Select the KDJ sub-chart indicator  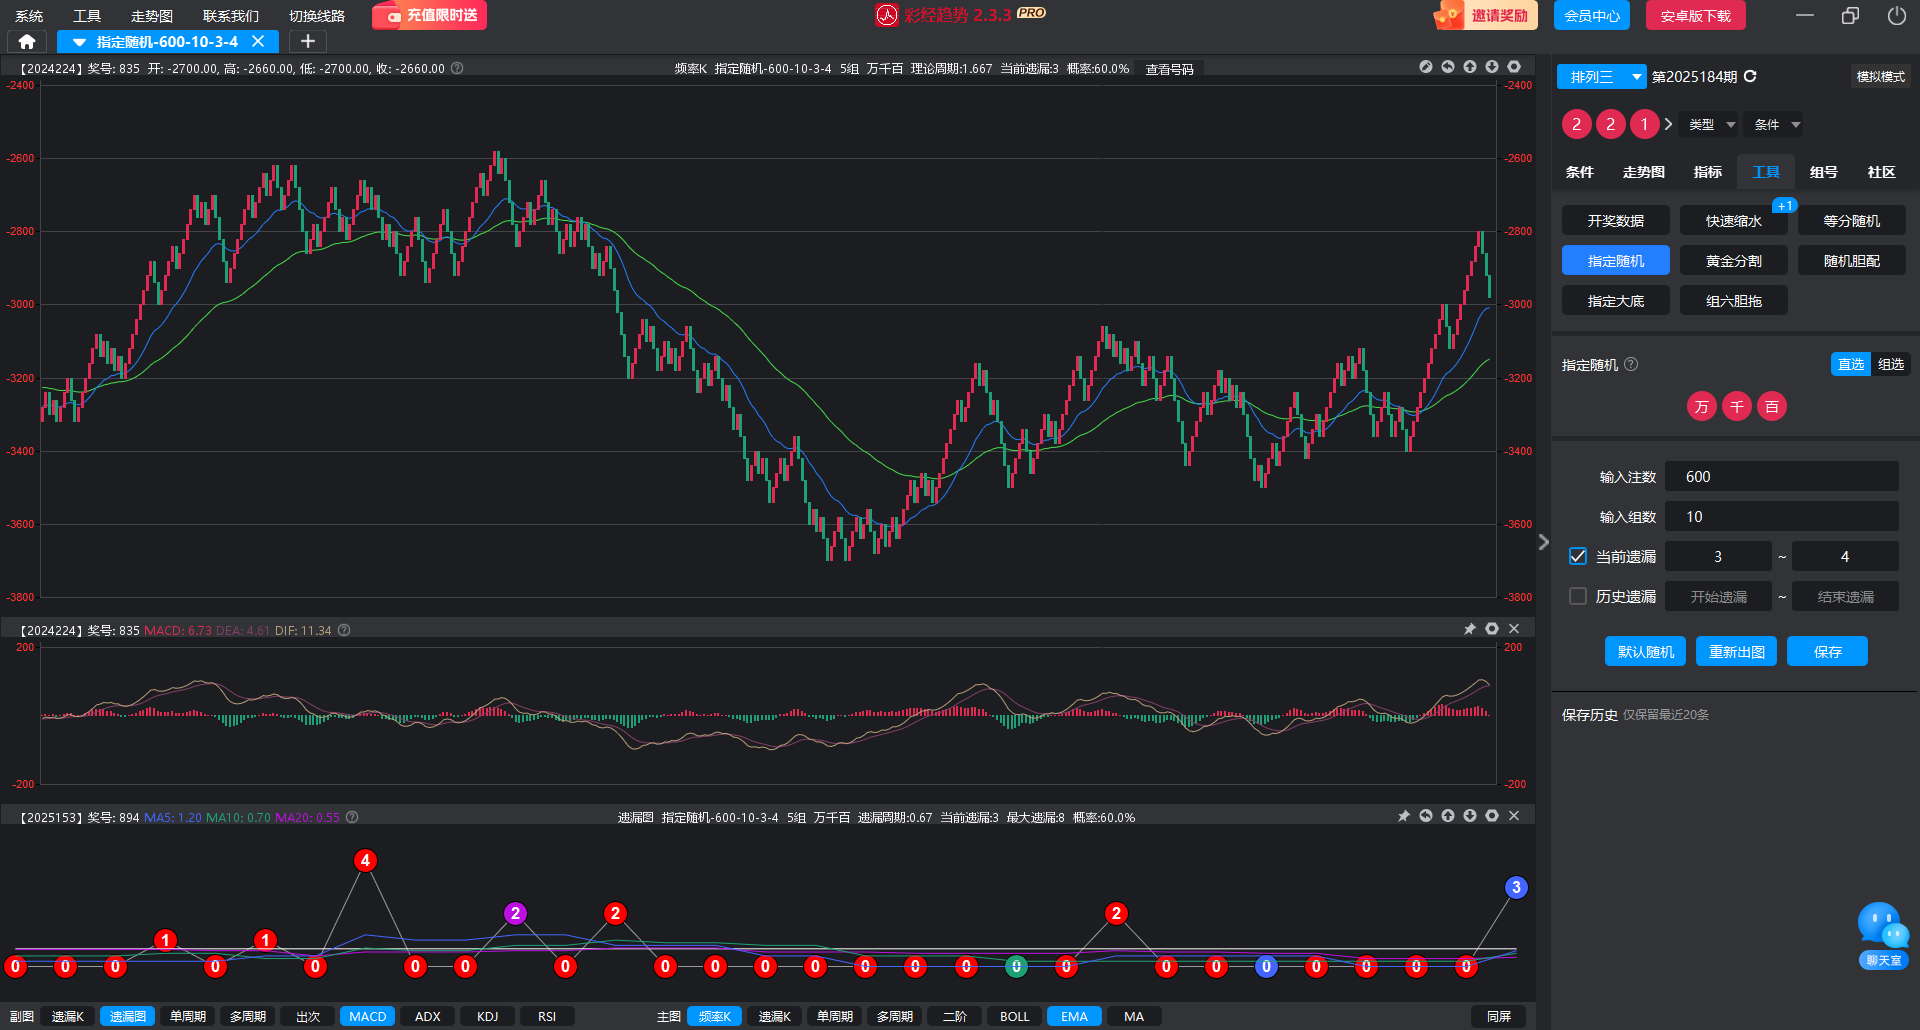(487, 1016)
